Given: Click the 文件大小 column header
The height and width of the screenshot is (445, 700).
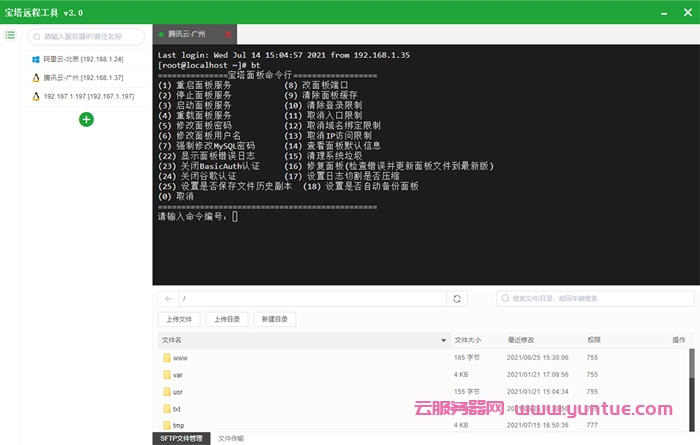Looking at the screenshot, I should [468, 340].
